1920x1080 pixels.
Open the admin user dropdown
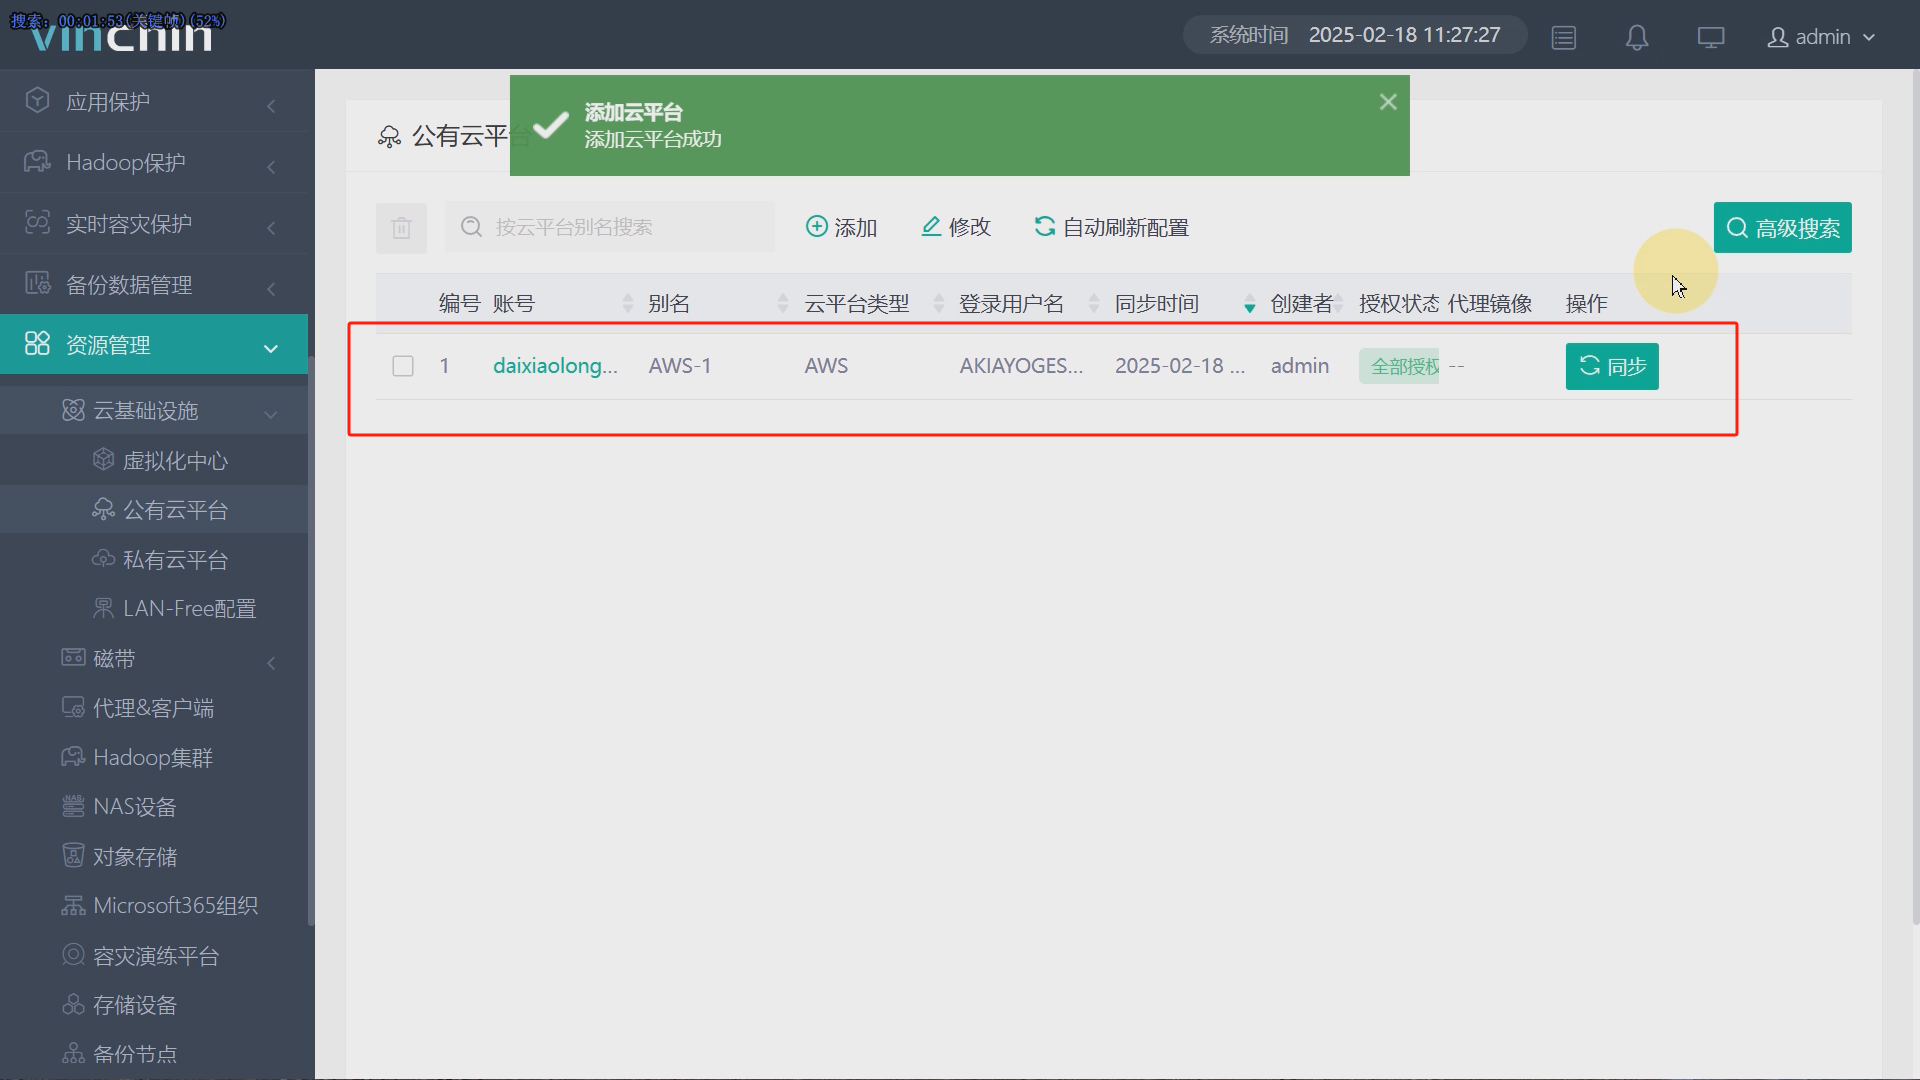click(1821, 37)
